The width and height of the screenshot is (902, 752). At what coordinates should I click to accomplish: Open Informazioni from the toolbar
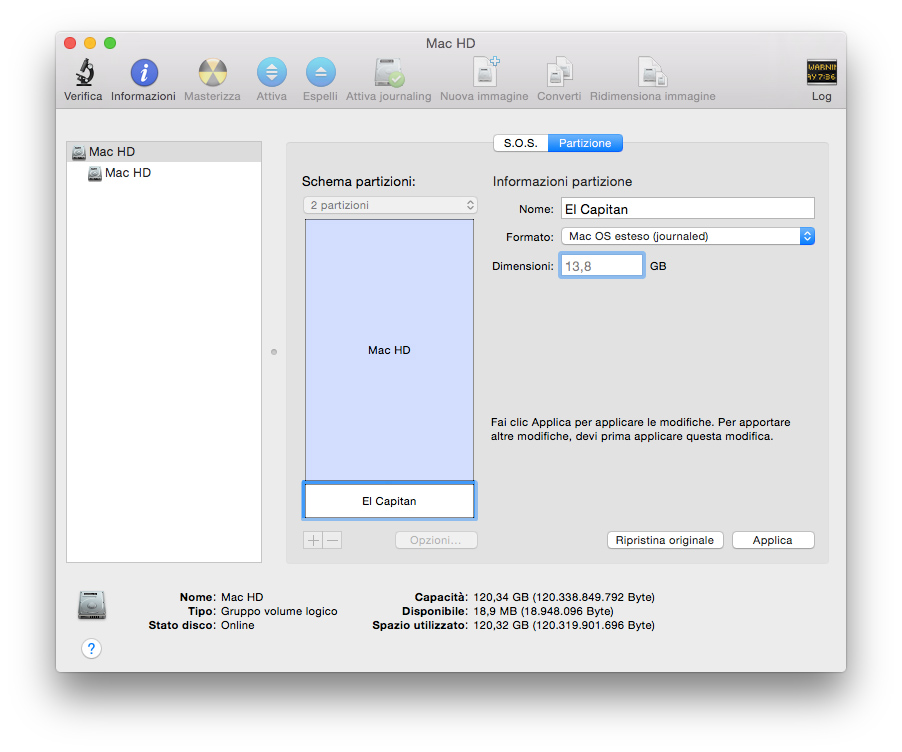coord(144,73)
